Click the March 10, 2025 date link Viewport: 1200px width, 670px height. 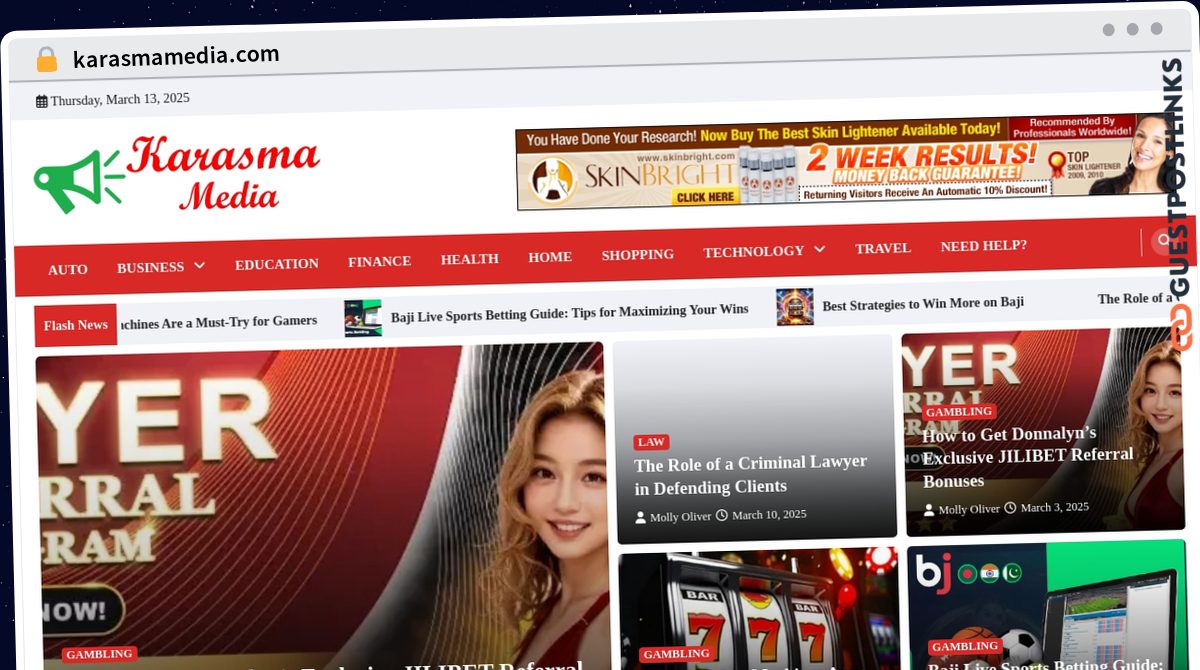pyautogui.click(x=769, y=515)
